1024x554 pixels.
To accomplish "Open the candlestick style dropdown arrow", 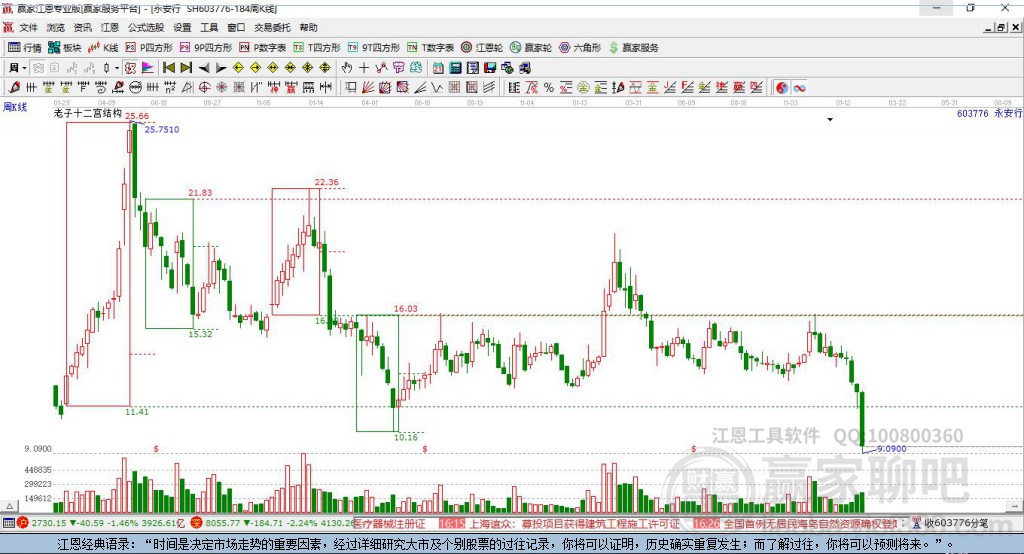I will click(x=117, y=67).
